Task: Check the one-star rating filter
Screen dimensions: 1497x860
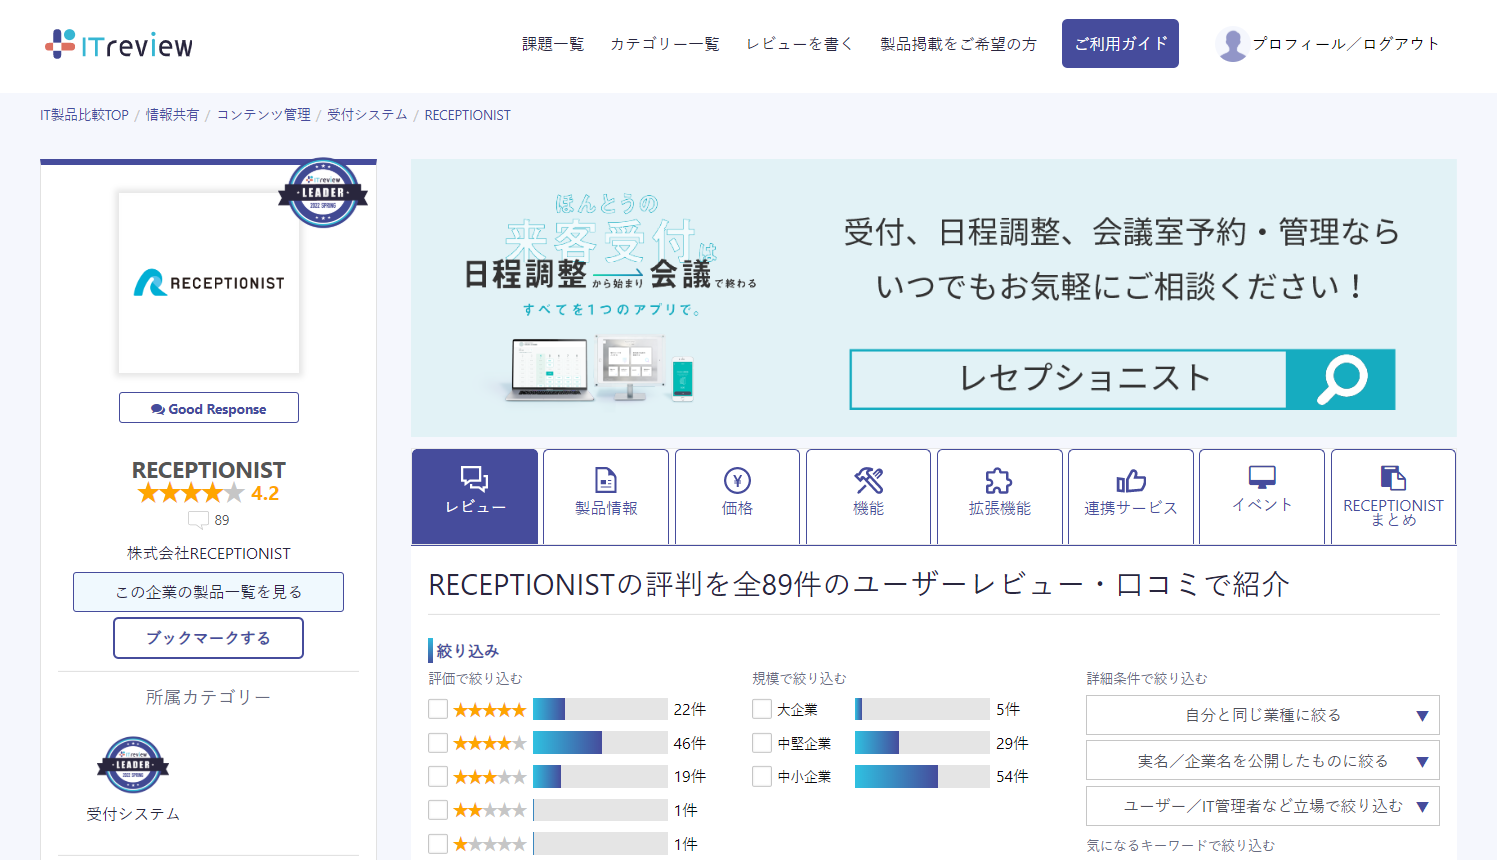Action: tap(438, 844)
